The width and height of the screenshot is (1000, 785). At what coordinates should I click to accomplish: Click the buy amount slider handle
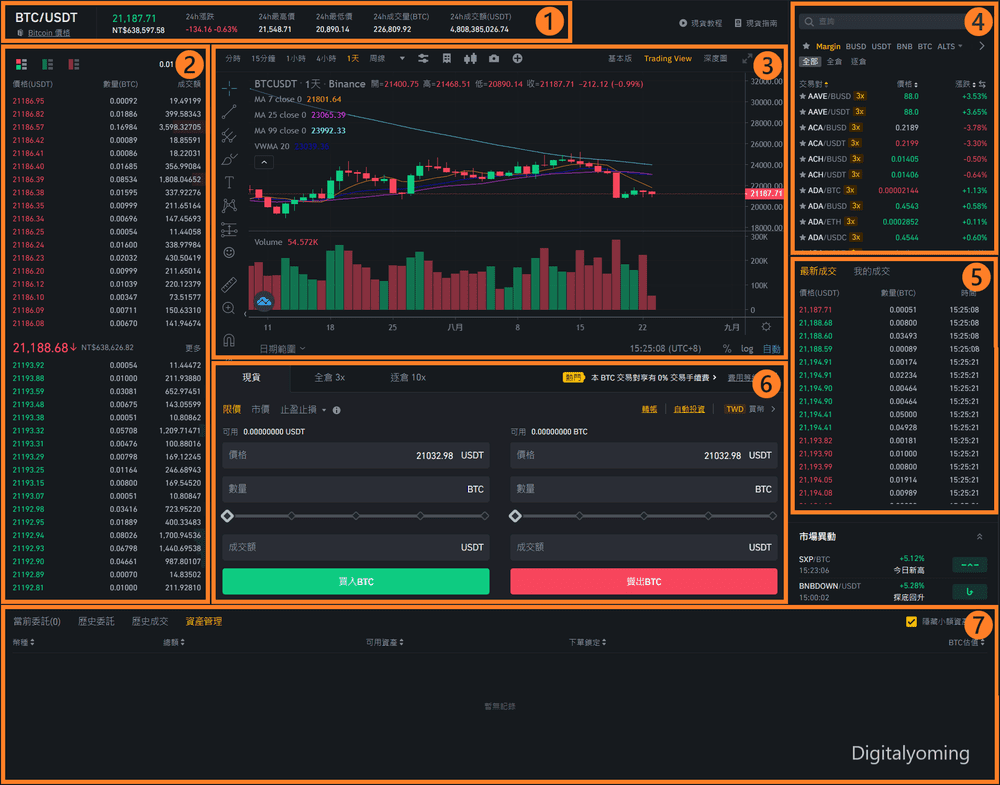coord(228,515)
